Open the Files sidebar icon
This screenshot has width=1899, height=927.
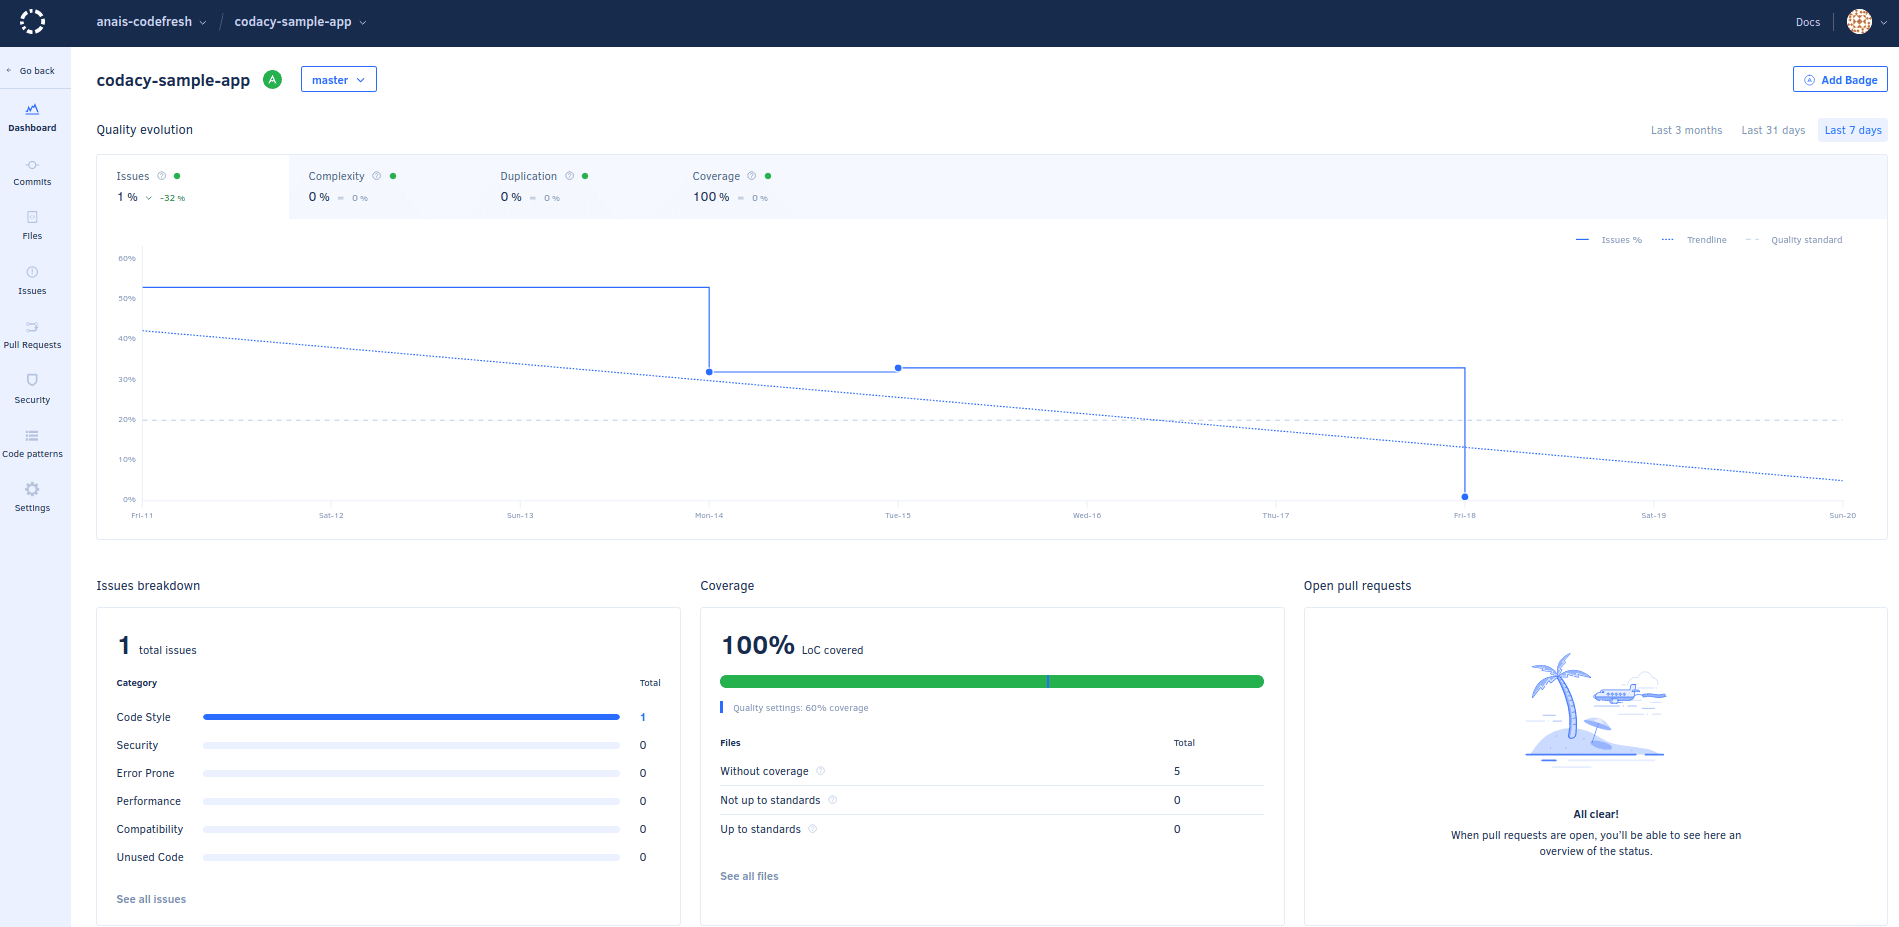pos(32,218)
